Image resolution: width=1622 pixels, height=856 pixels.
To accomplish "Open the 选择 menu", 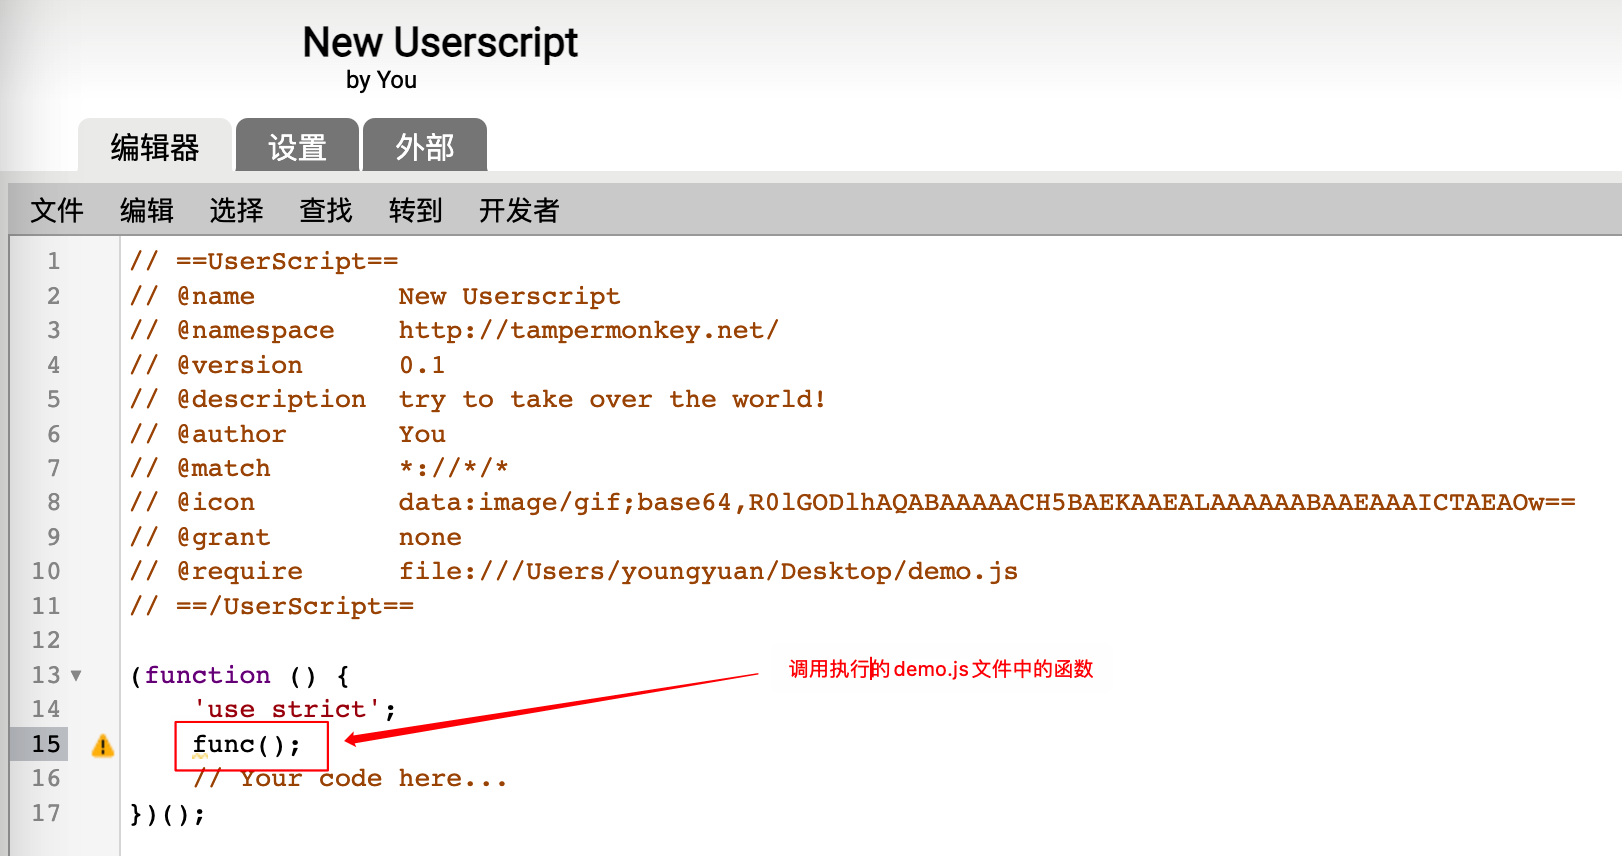I will pos(236,210).
